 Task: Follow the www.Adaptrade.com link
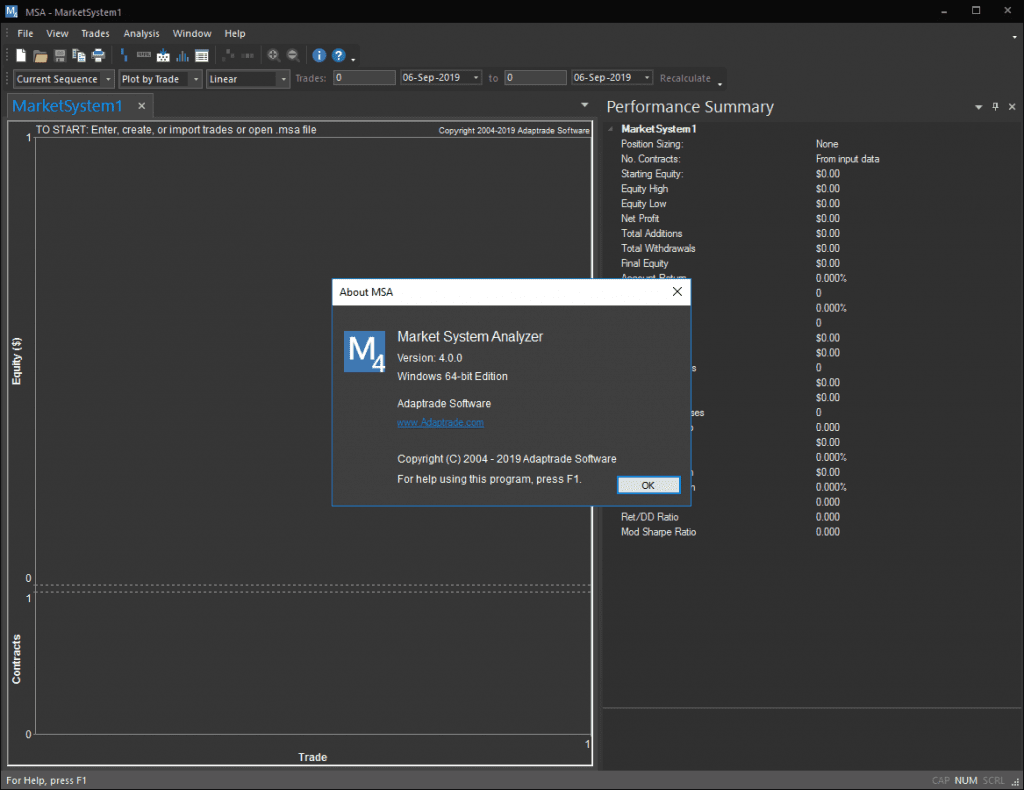(x=440, y=423)
